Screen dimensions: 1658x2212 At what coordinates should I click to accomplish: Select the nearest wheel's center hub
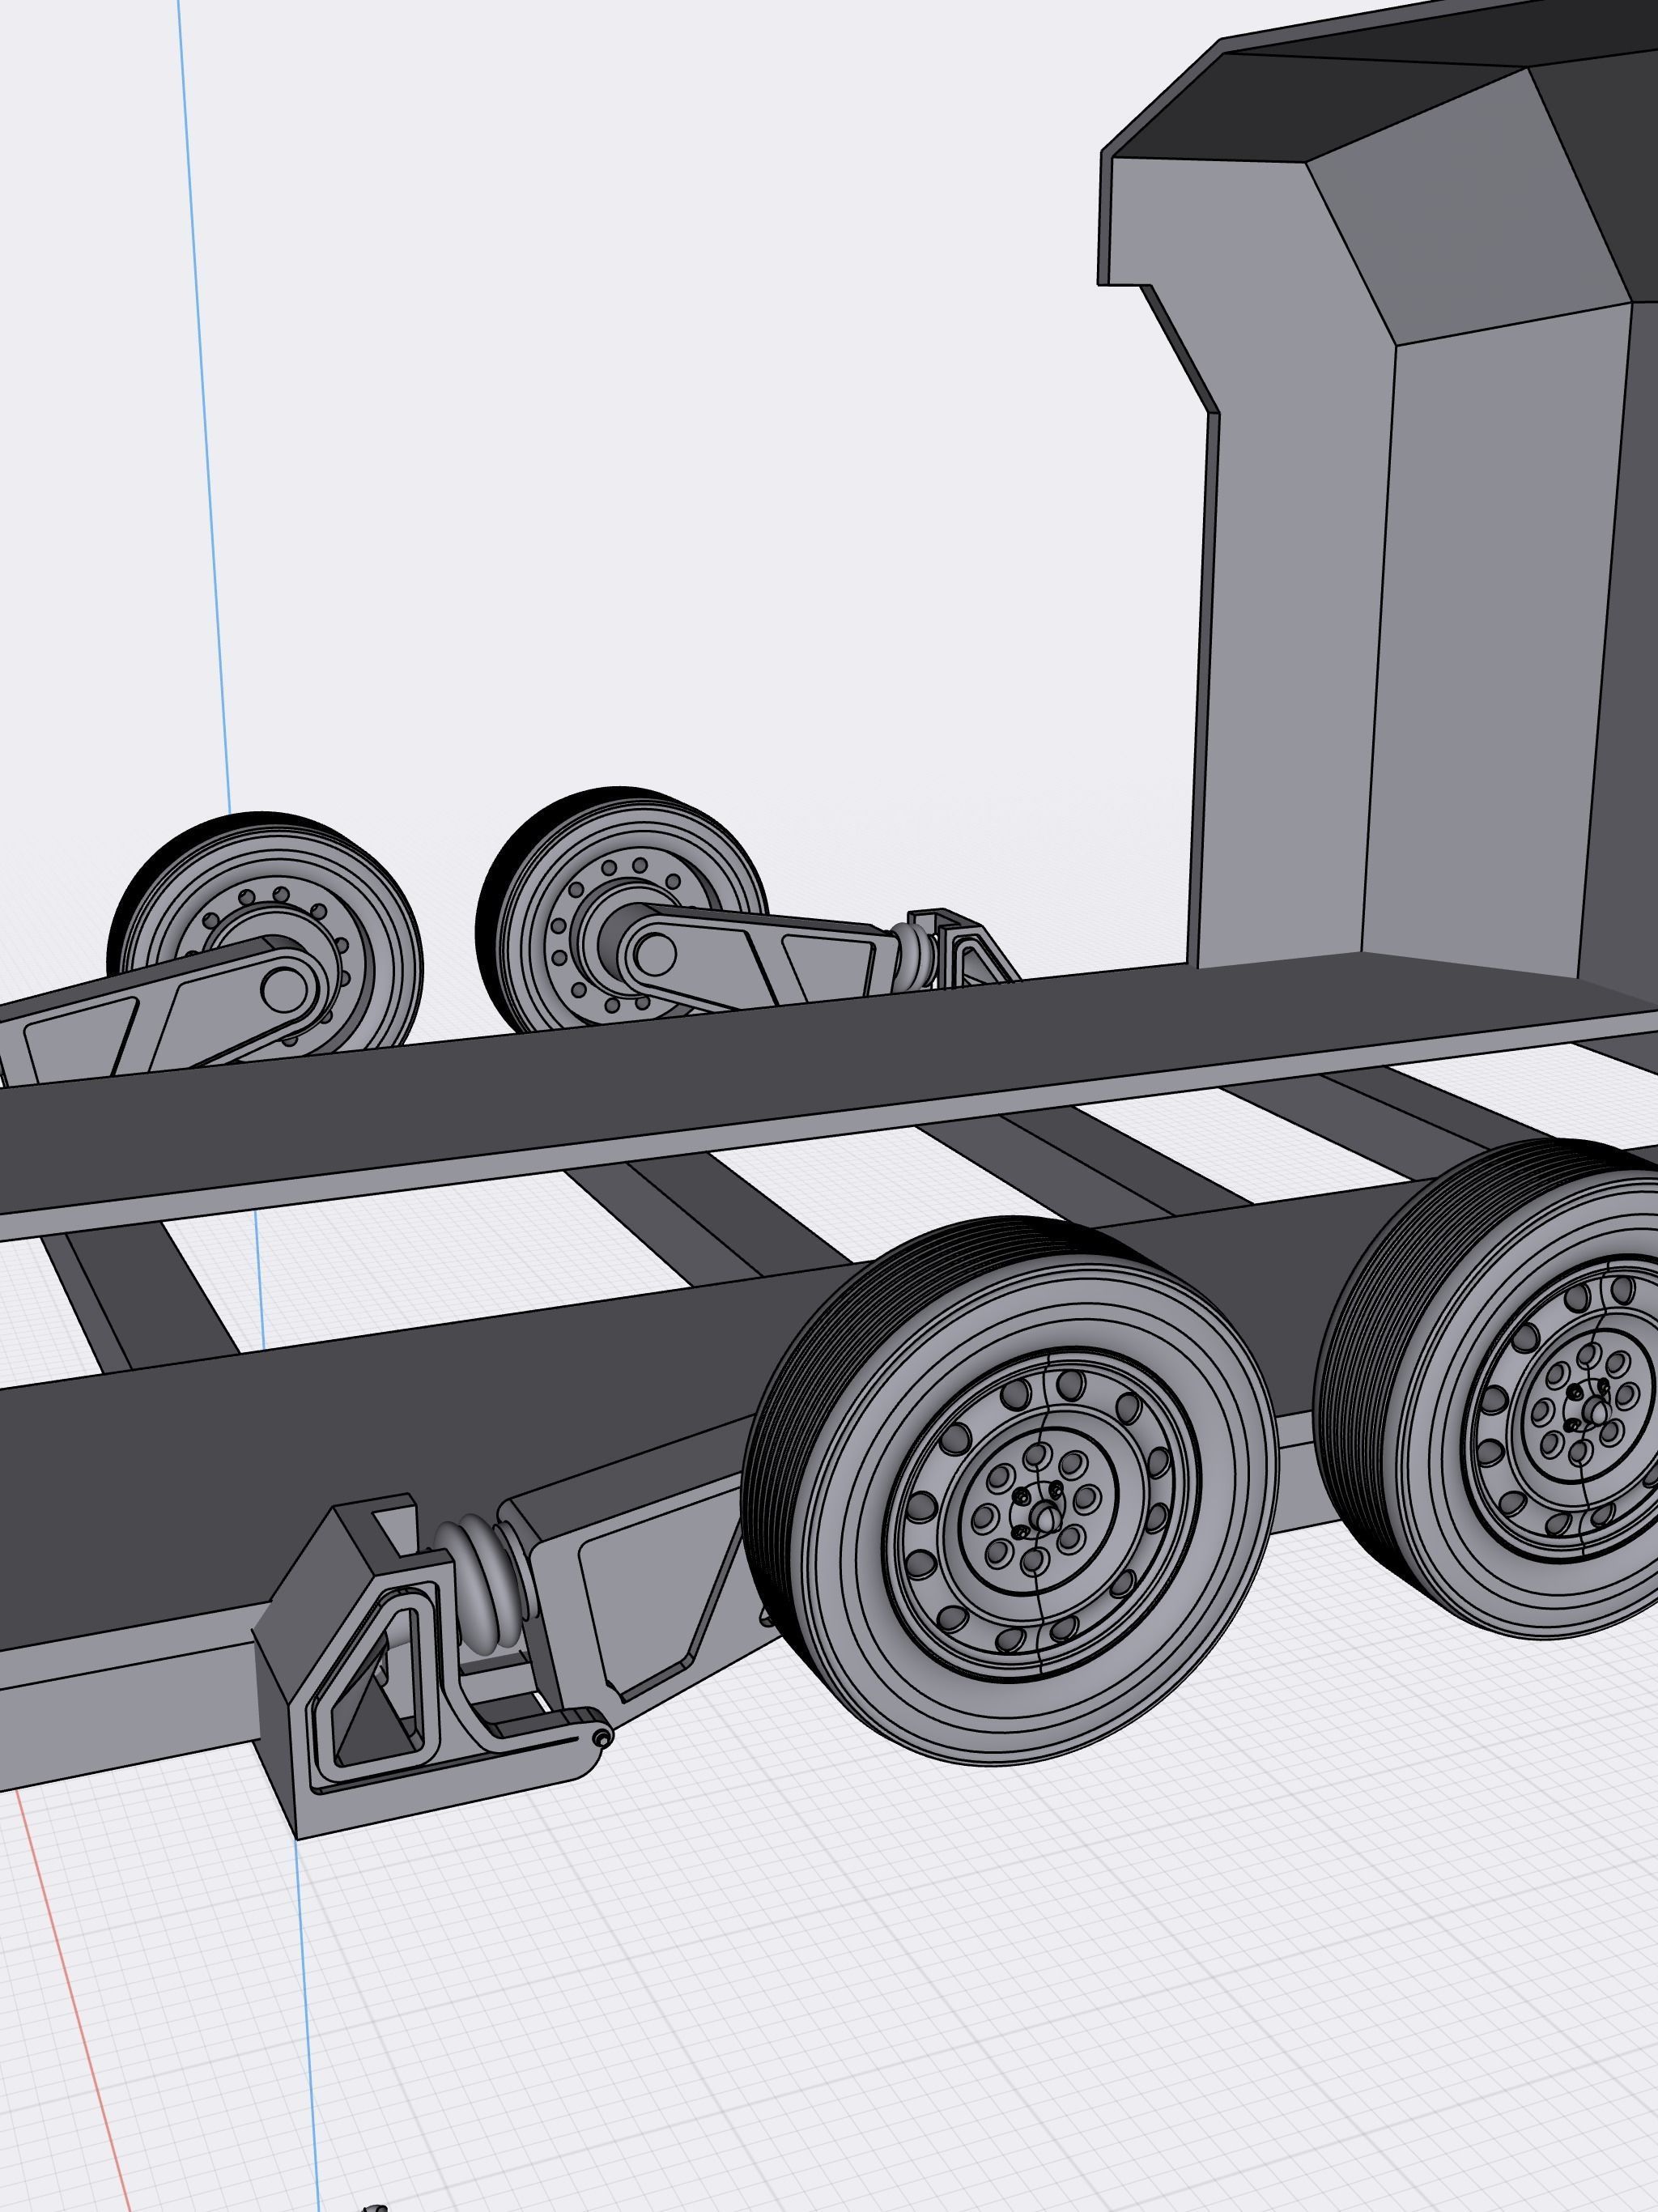[1043, 1518]
